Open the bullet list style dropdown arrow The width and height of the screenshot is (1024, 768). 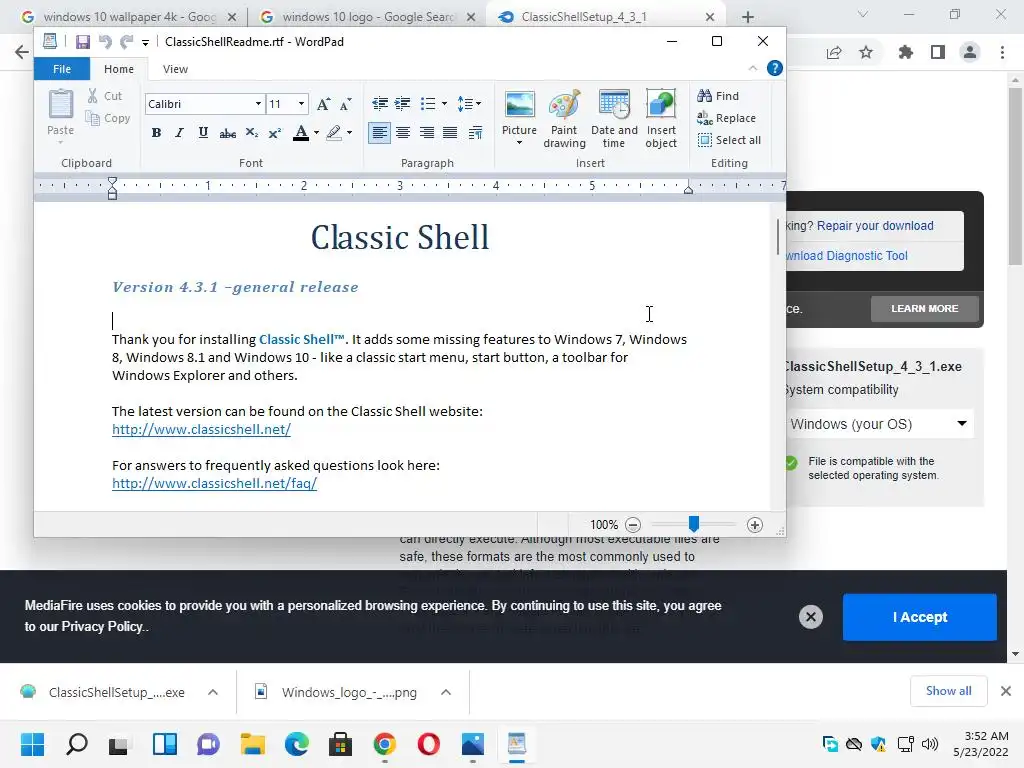point(445,103)
